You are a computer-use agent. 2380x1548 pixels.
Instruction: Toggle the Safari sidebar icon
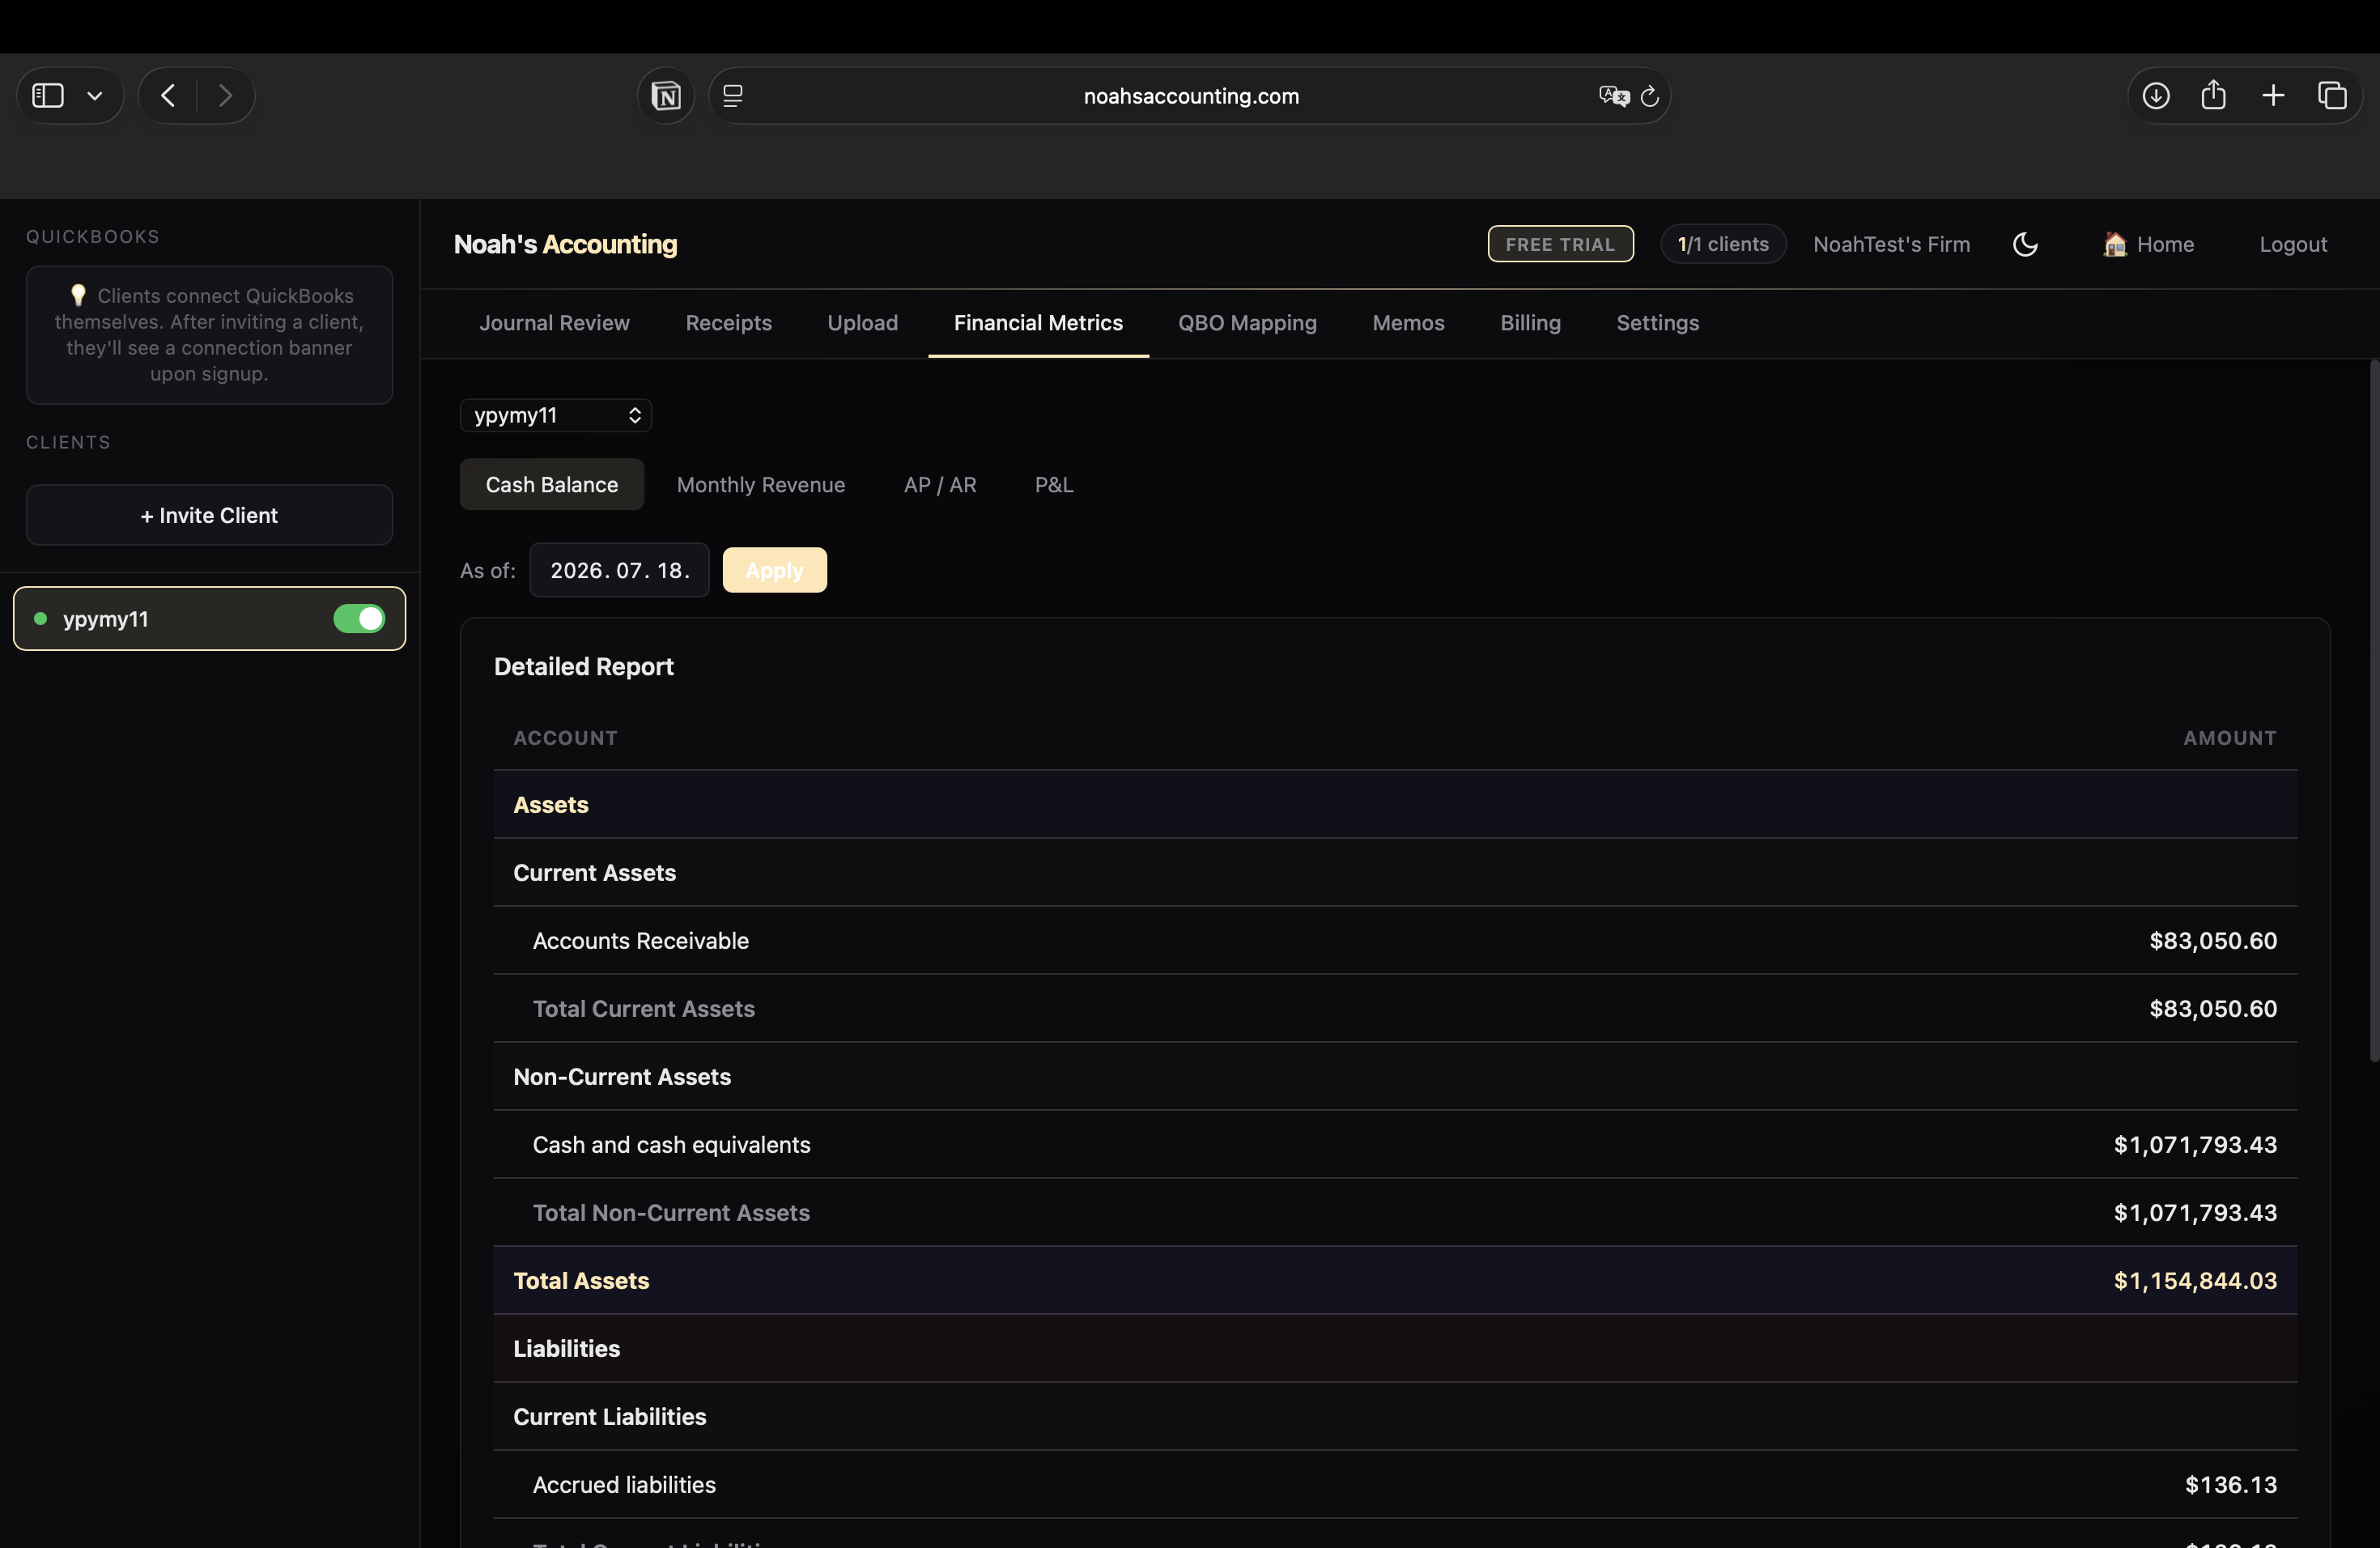tap(48, 95)
